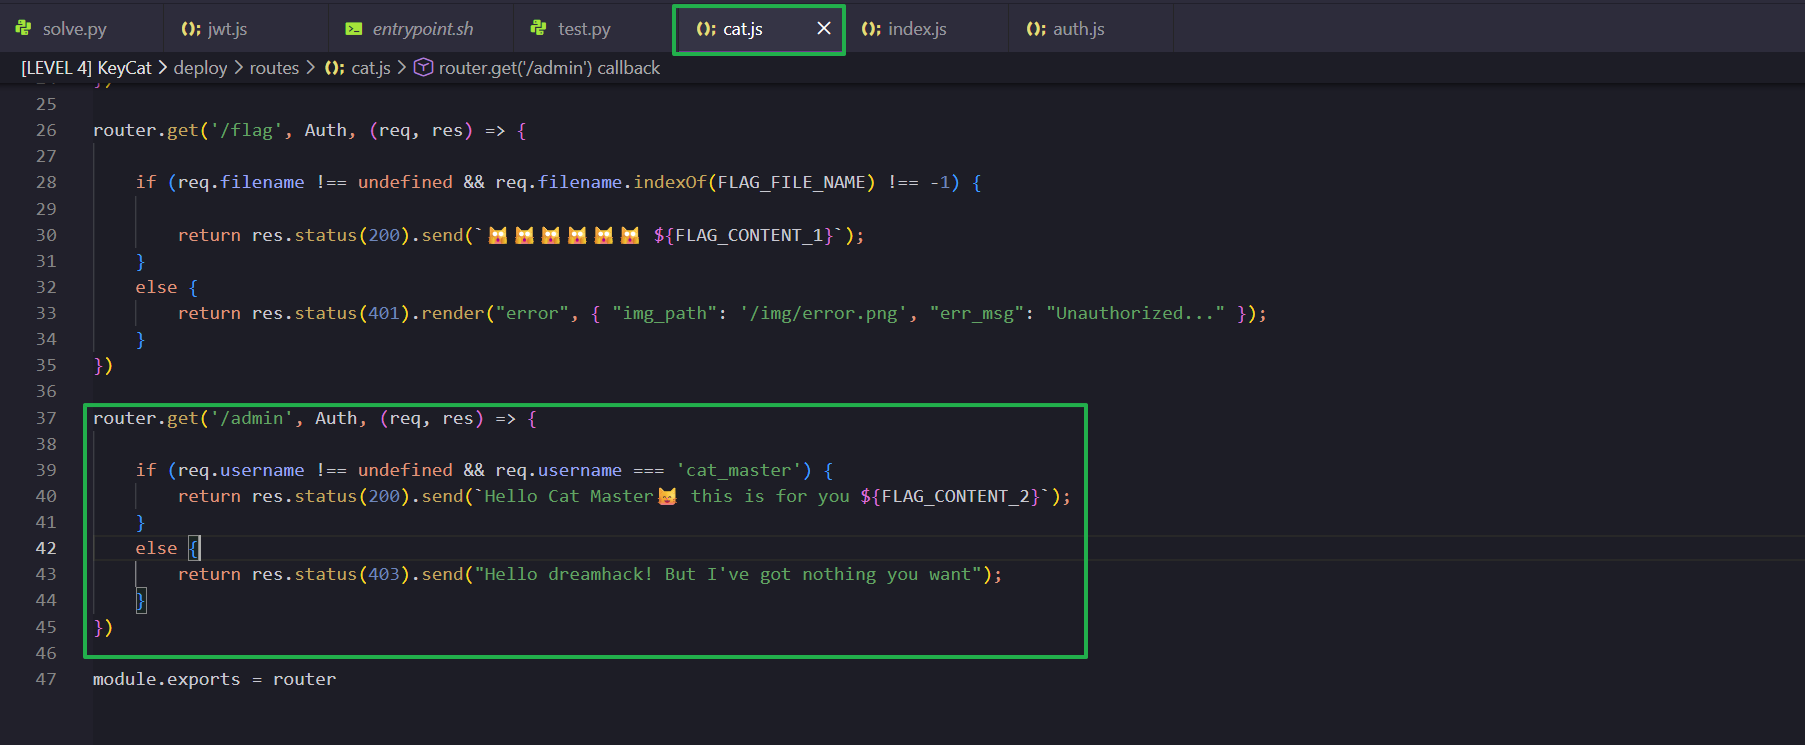This screenshot has height=745, width=1805.
Task: Click the Python icon on test.py tab
Action: click(539, 28)
